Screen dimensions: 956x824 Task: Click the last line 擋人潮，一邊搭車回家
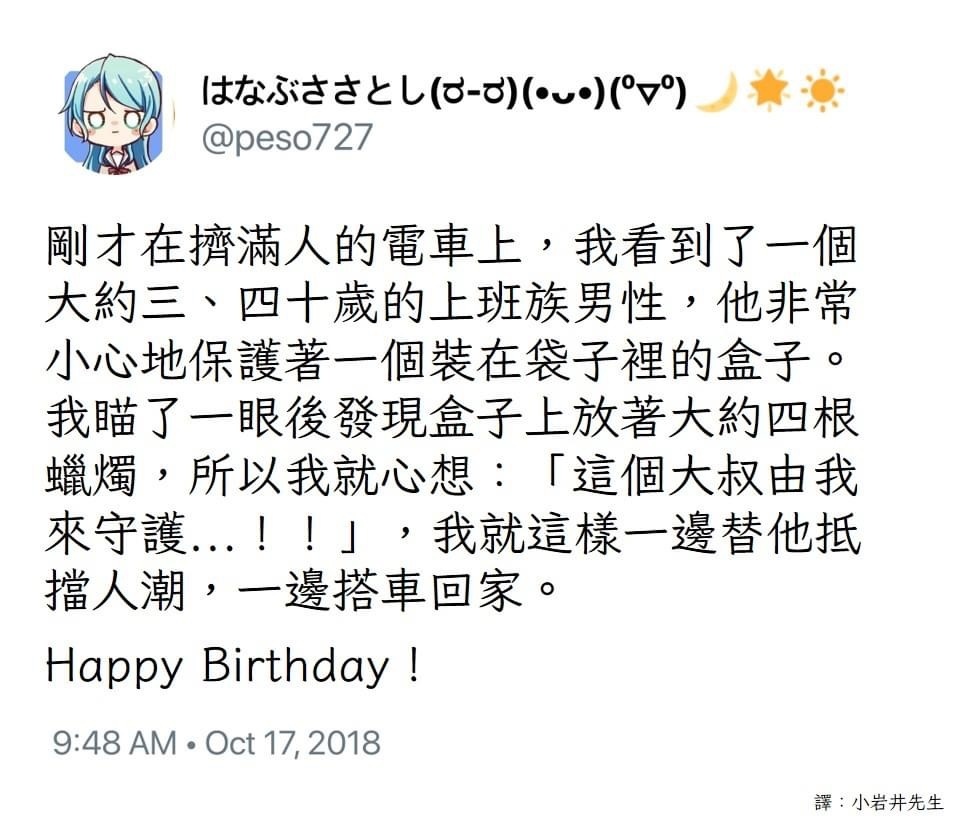302,590
